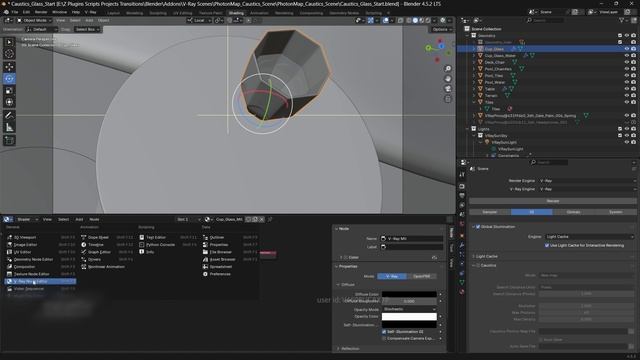Activate the Rotate tool in viewport toolbar
Image resolution: width=640 pixels, height=360 pixels.
coord(9,78)
